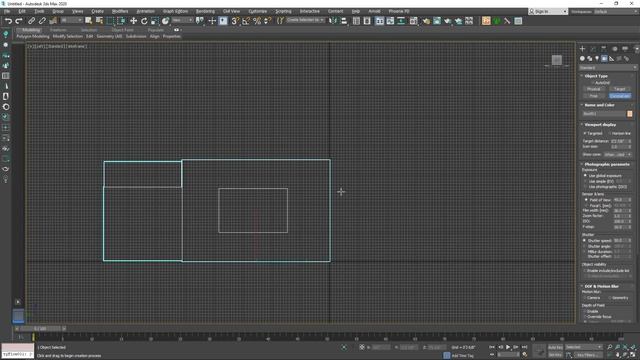Toggle the Spinner Snap icon
Screen dimensions: 640x360
click(268, 21)
